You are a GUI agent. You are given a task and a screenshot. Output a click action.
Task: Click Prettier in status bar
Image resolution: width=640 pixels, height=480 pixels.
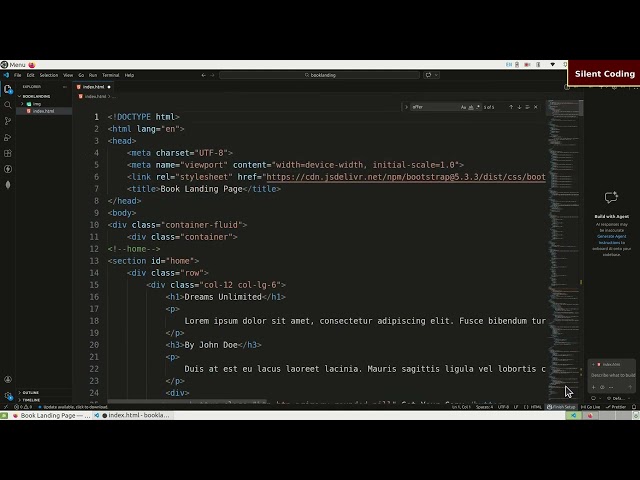pyautogui.click(x=616, y=407)
